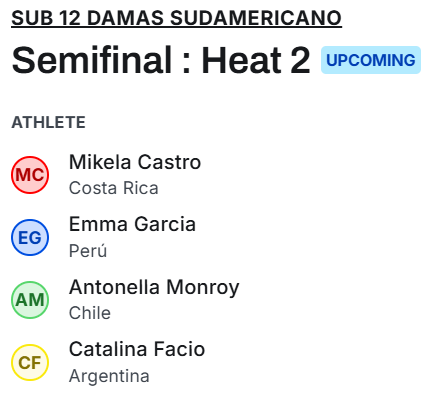Click the yellow CF avatar icon
Viewport: 435px width, 404px height.
click(x=30, y=362)
